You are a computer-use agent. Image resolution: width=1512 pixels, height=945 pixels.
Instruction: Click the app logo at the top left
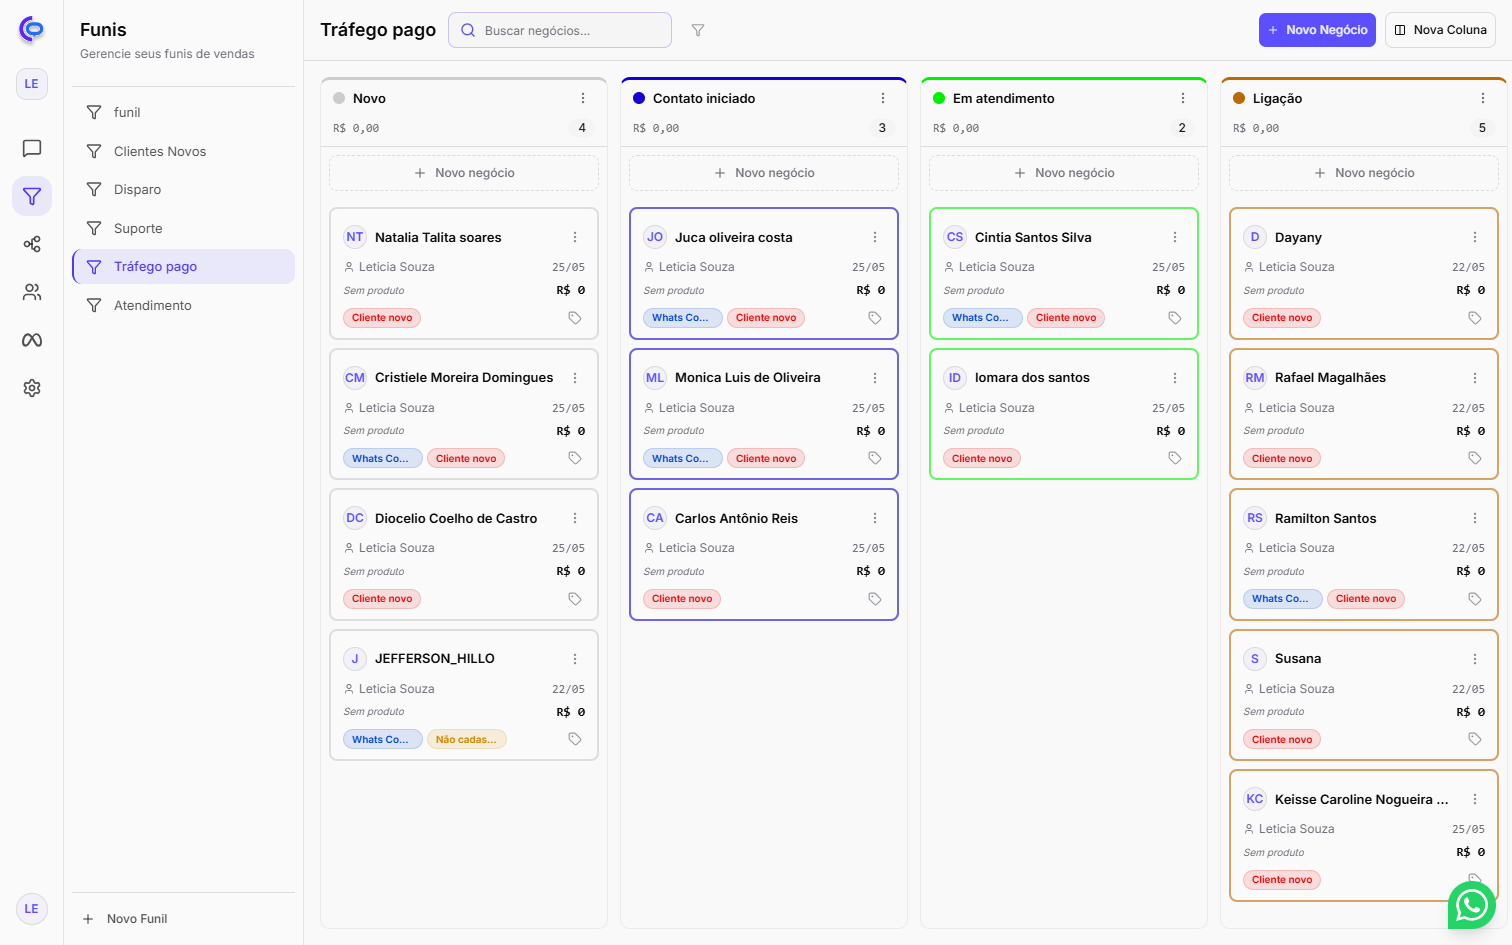(32, 30)
